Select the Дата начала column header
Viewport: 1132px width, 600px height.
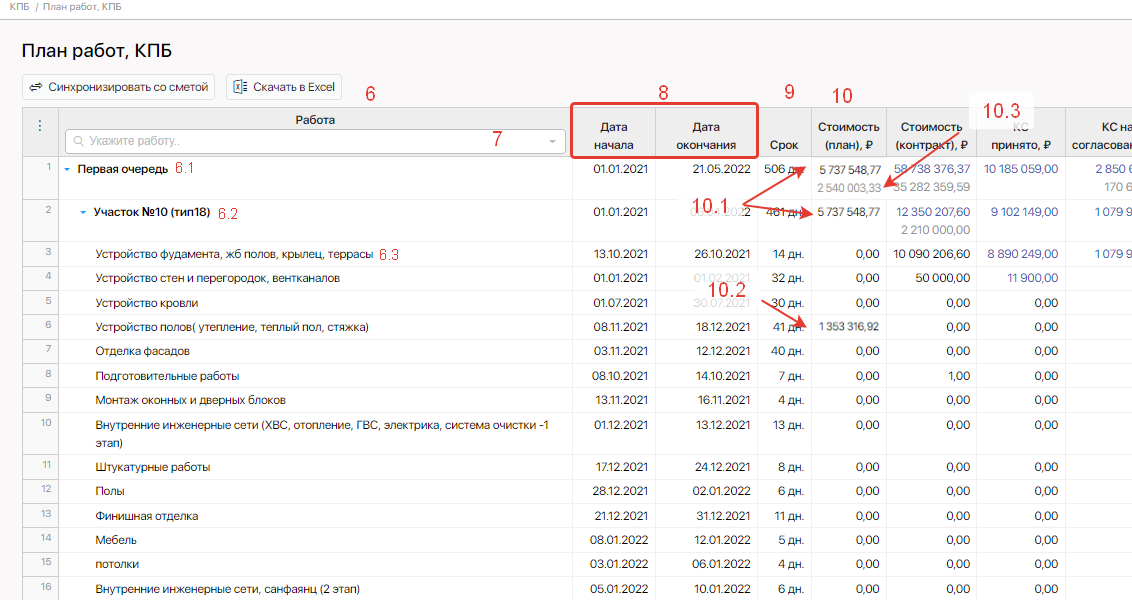pos(613,135)
